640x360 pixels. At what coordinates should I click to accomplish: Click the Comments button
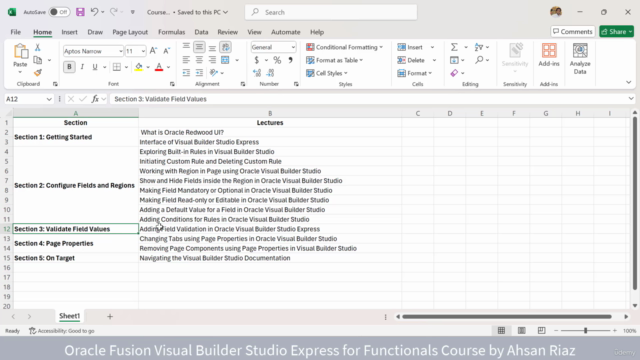pyautogui.click(x=573, y=31)
